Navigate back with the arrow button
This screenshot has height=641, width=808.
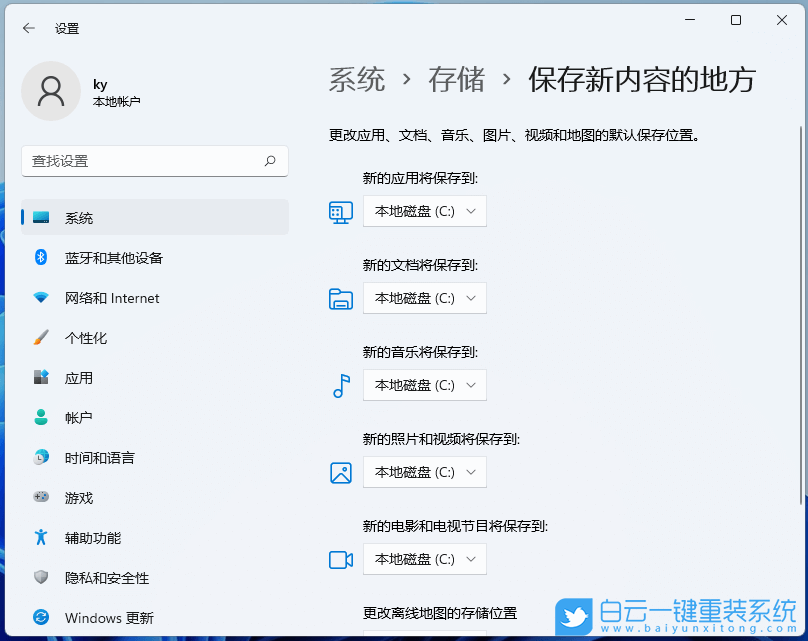click(x=28, y=28)
